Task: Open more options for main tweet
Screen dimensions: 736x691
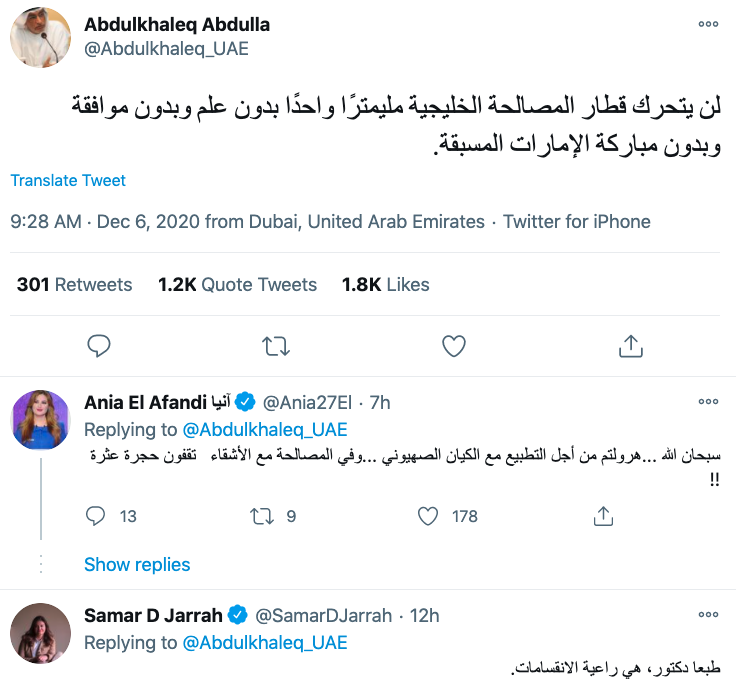Action: 708,24
